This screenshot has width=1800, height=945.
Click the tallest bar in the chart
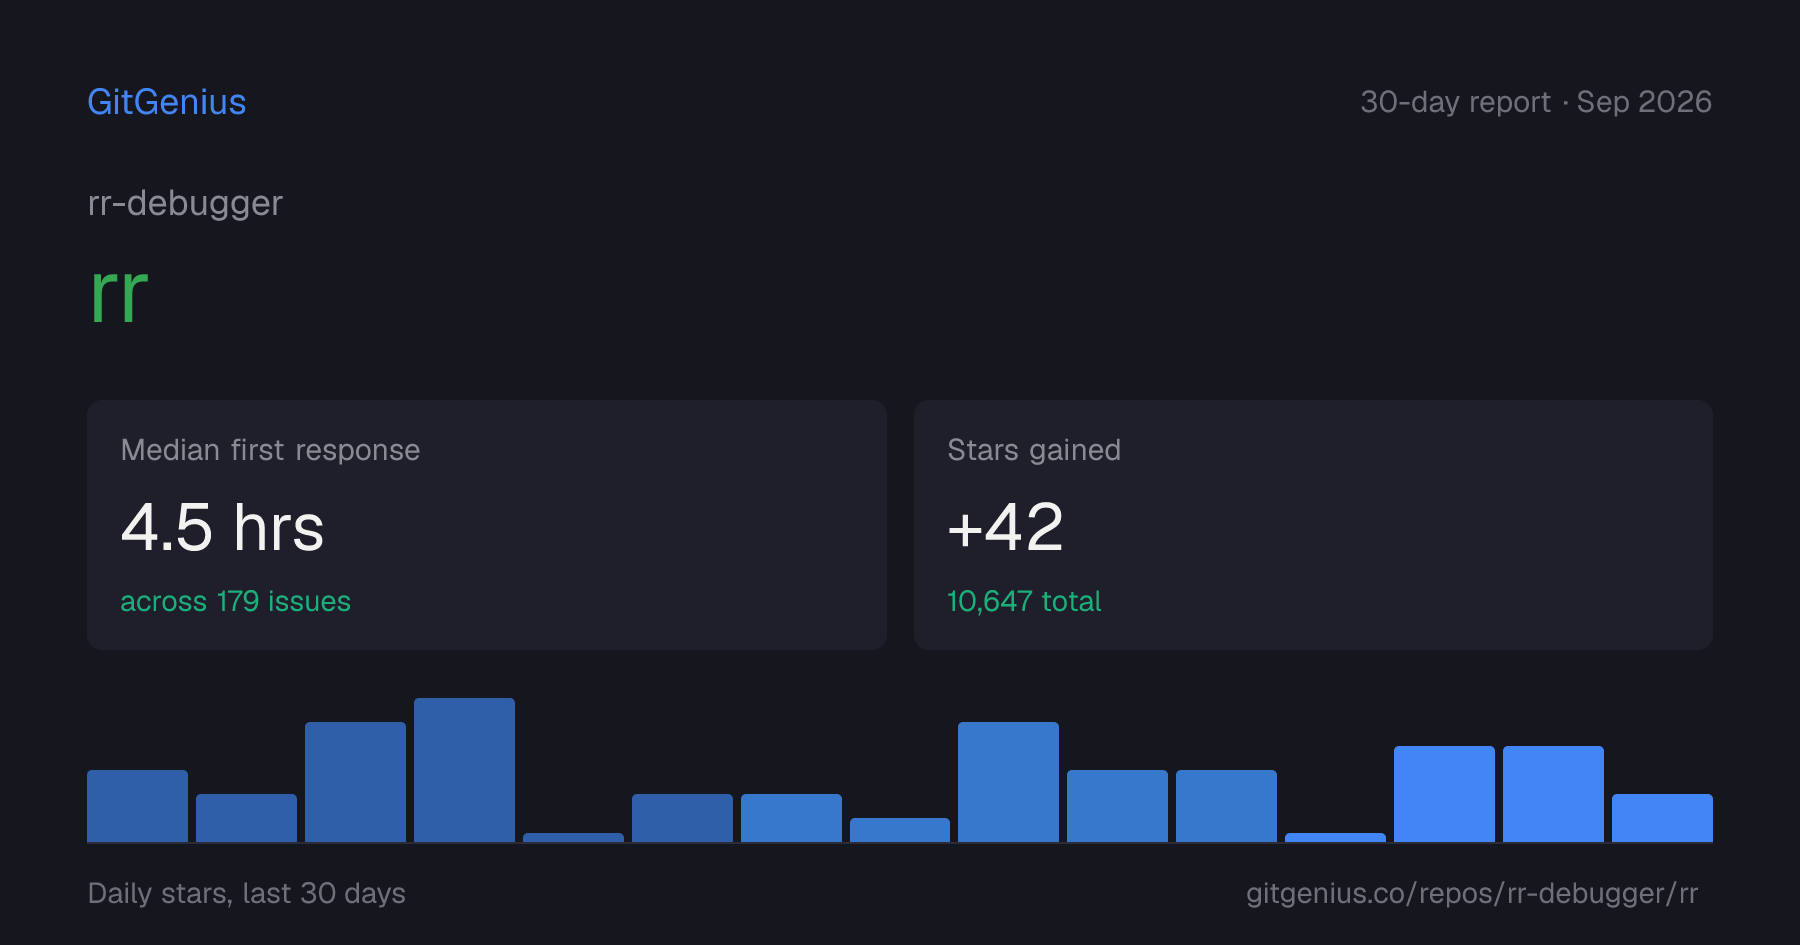[464, 770]
